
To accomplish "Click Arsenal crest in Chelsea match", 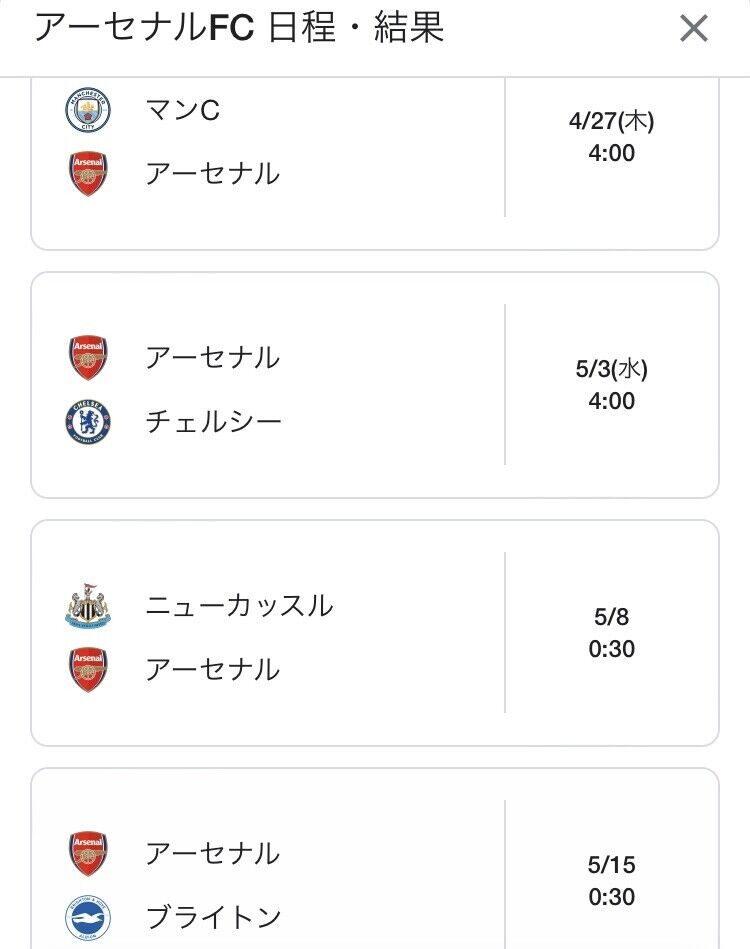I will pyautogui.click(x=88, y=358).
